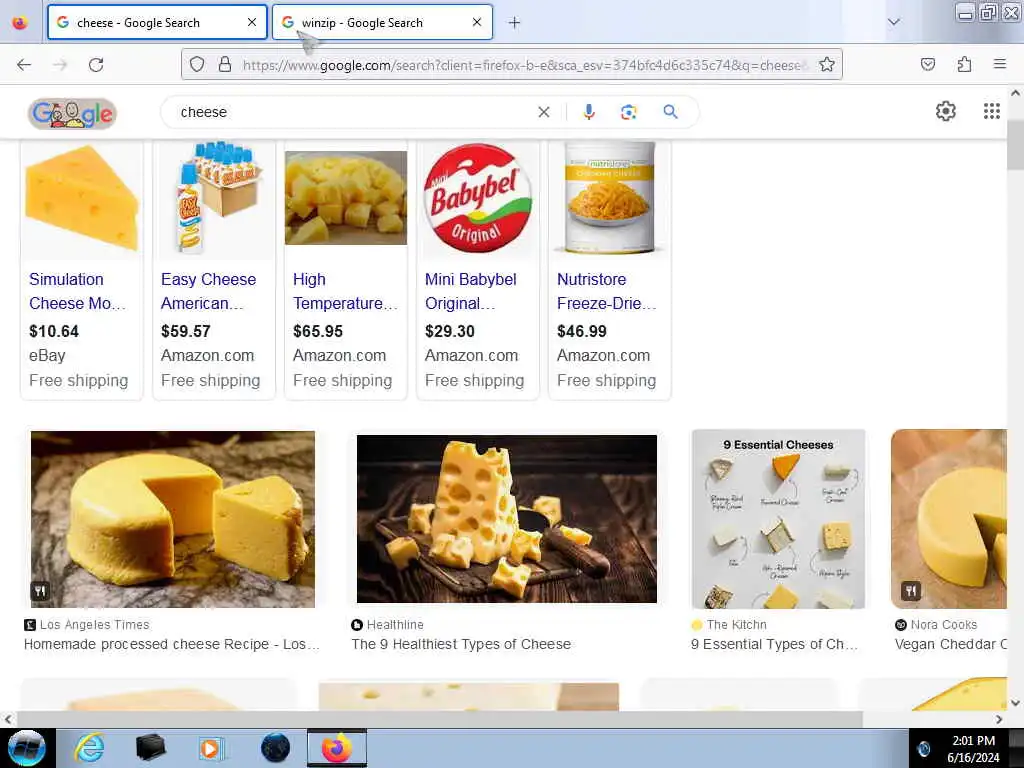The width and height of the screenshot is (1024, 768).
Task: View the Easy Cheese can image
Action: click(214, 199)
